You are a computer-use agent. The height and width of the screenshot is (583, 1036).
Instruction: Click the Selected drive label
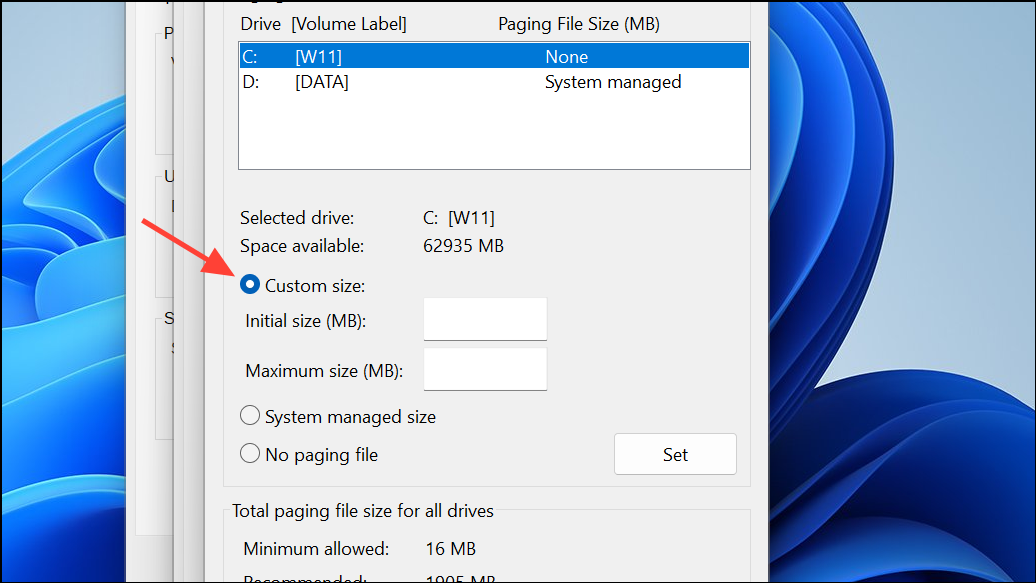[x=297, y=217]
